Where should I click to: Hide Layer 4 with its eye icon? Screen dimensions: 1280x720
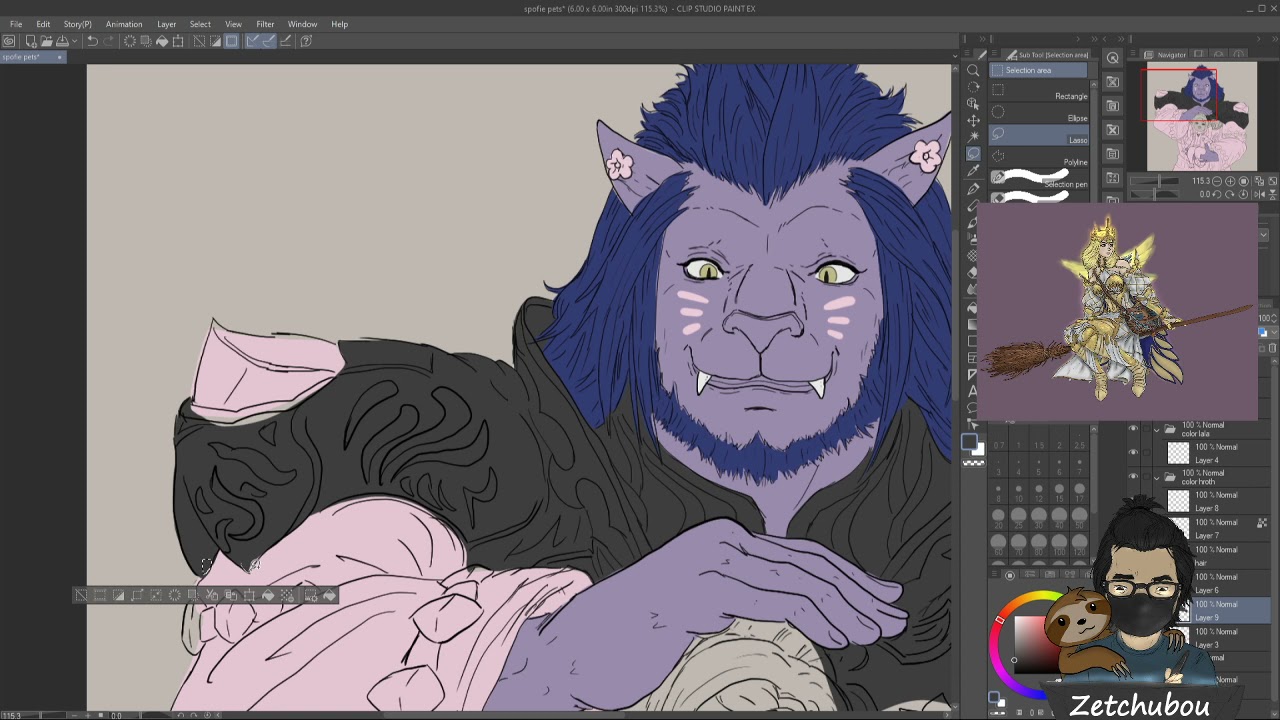[x=1133, y=453]
